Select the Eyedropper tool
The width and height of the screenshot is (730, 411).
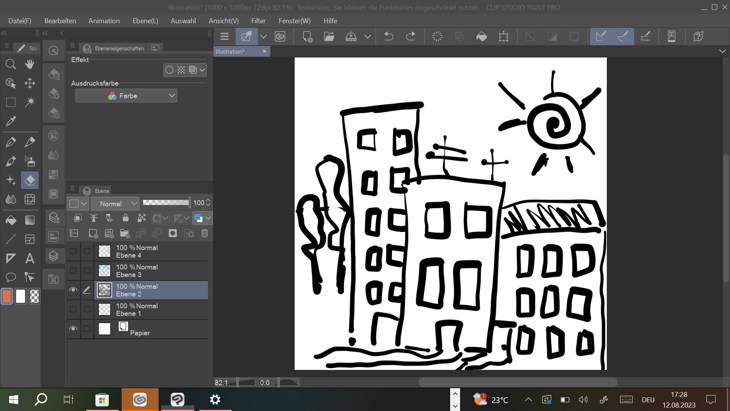click(x=11, y=121)
